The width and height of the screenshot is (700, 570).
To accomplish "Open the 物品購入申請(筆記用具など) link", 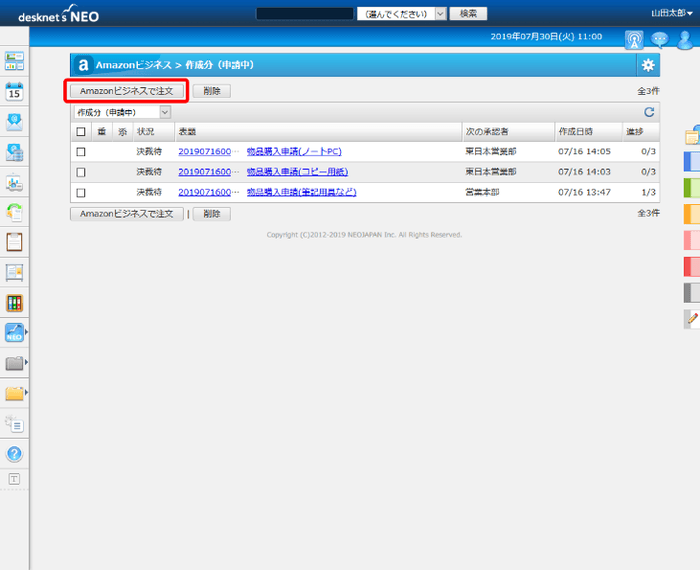I will click(301, 192).
